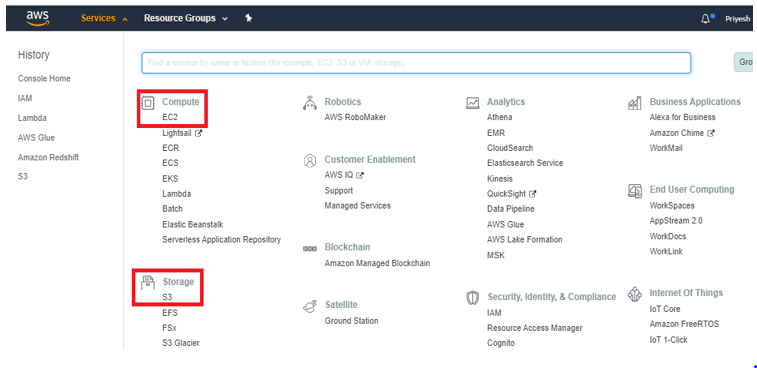Click external link icon beside AWS IQ

click(360, 175)
